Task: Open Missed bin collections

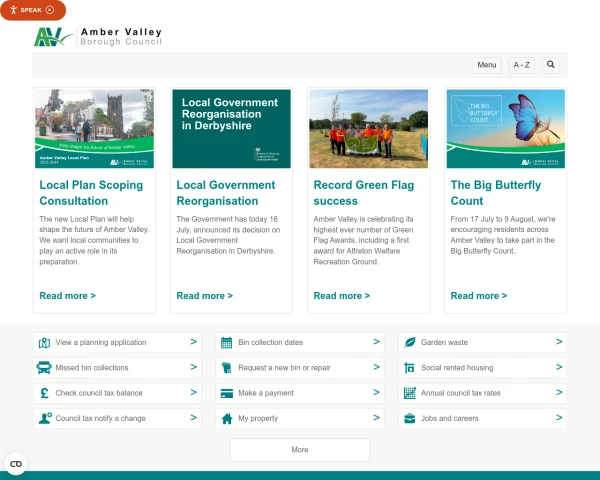Action: [x=92, y=368]
